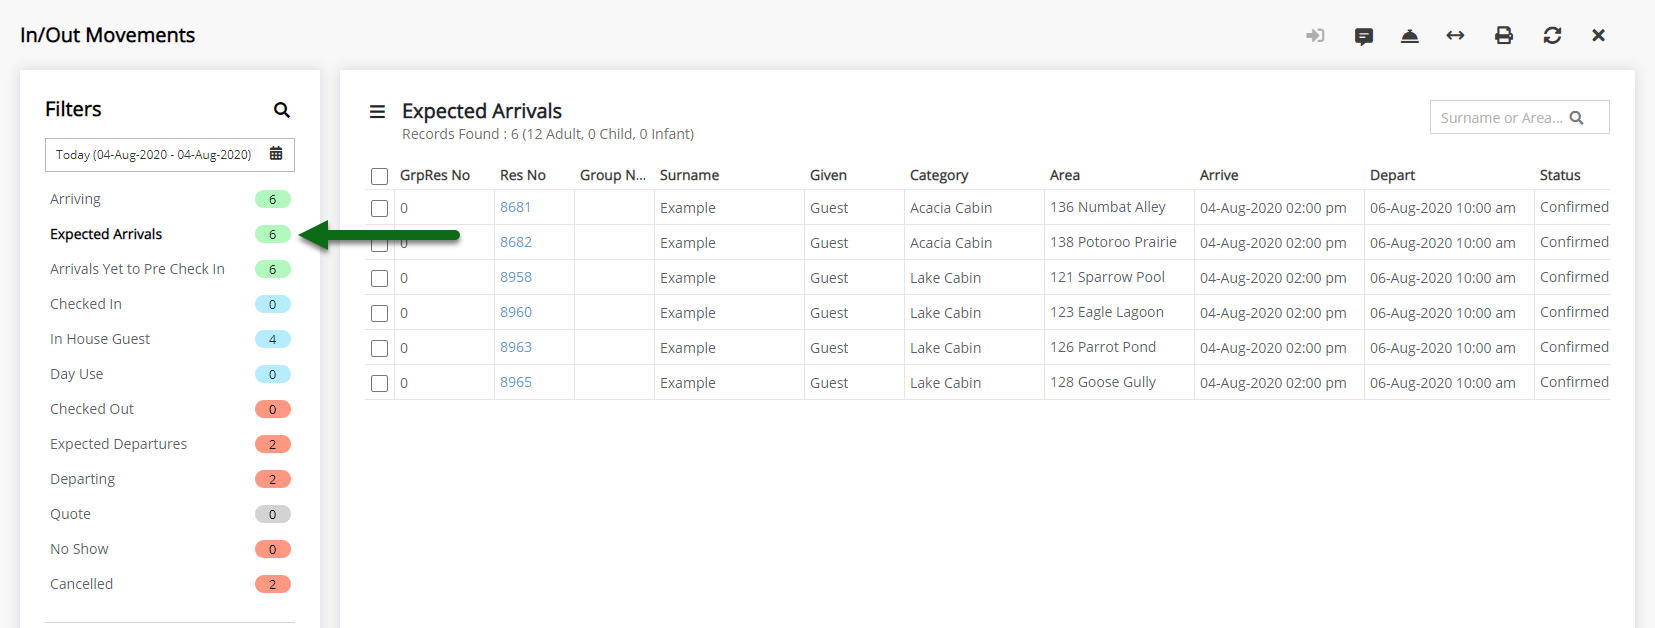This screenshot has height=628, width=1655.
Task: Click the In House Guest count badge 4
Action: coord(273,339)
